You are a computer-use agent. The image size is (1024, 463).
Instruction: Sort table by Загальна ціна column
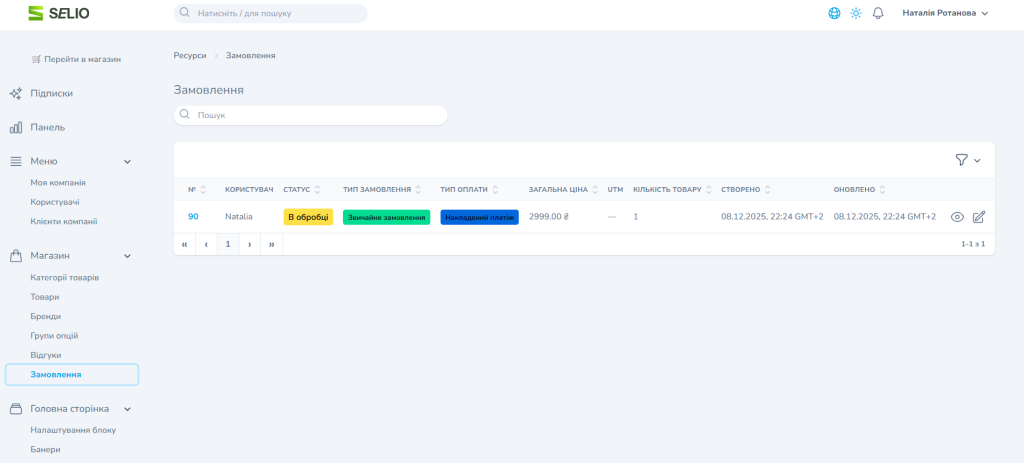(563, 189)
